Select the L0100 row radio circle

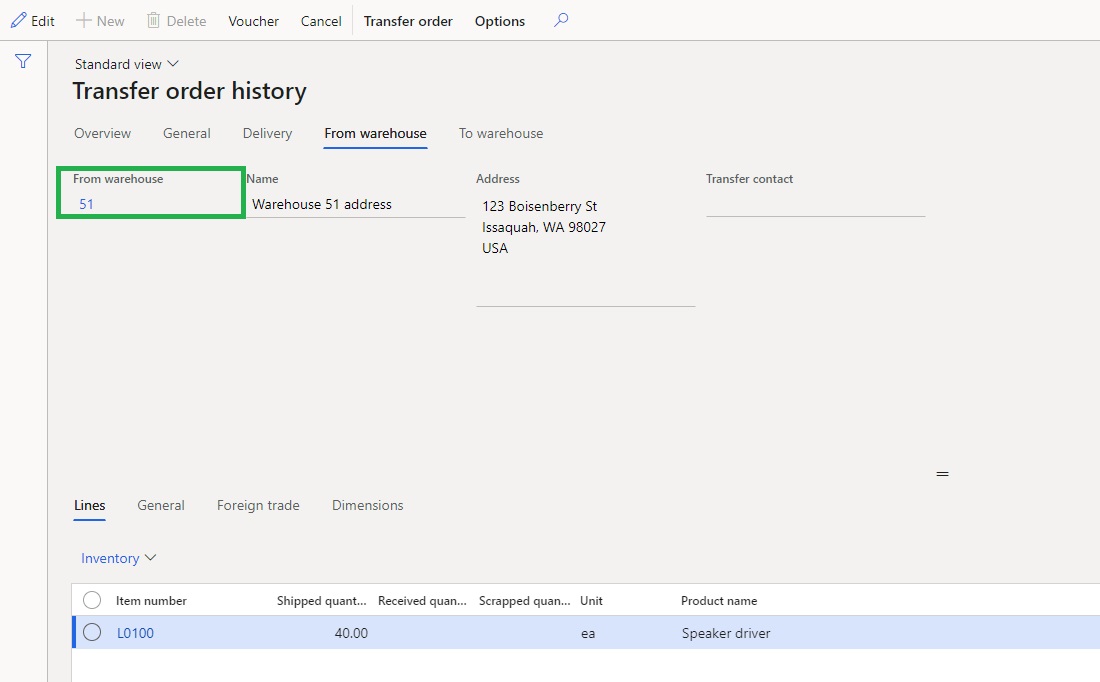tap(92, 632)
